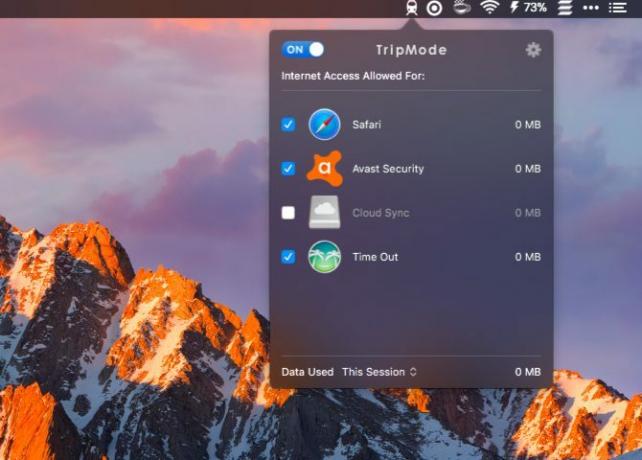This screenshot has height=460, width=642.
Task: Uncheck internet access for Safari
Action: click(x=288, y=124)
